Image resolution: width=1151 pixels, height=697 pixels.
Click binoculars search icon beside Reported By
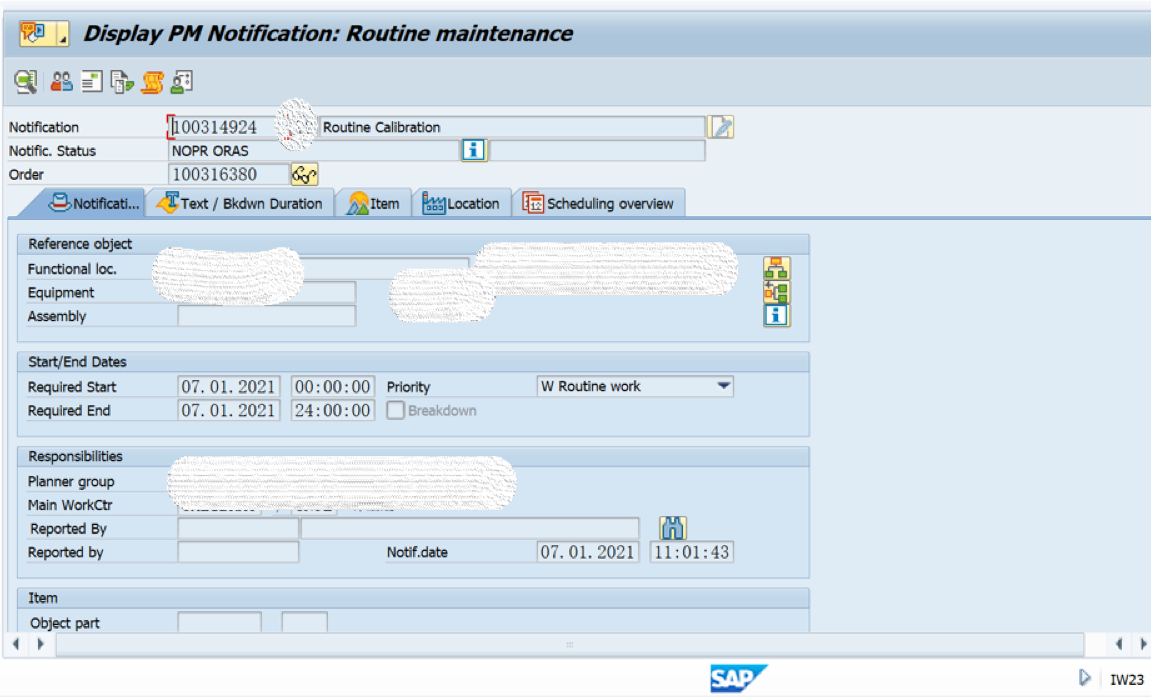coord(672,528)
